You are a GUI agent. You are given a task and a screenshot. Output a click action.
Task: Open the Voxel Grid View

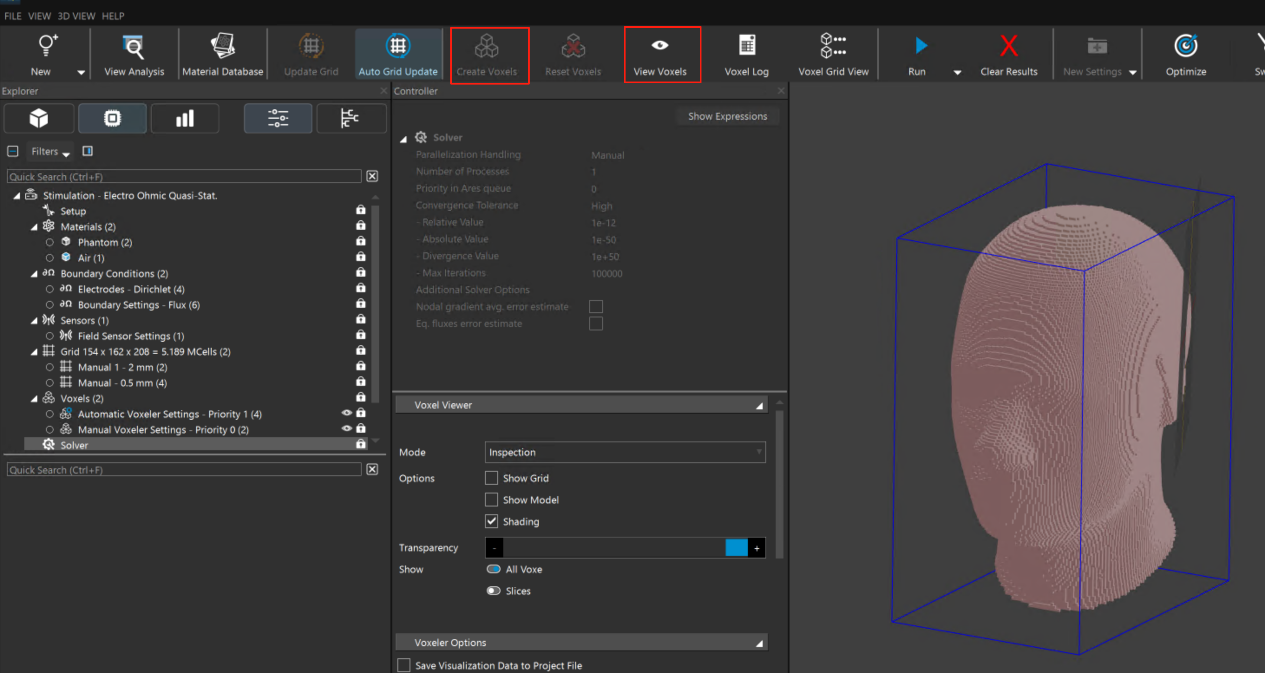pyautogui.click(x=833, y=47)
